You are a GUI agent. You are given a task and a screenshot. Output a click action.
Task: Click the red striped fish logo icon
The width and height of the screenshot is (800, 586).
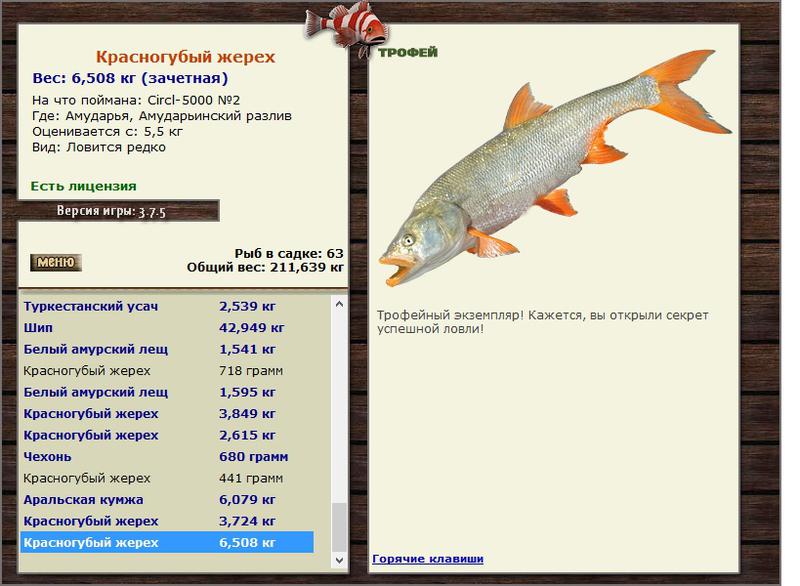347,27
